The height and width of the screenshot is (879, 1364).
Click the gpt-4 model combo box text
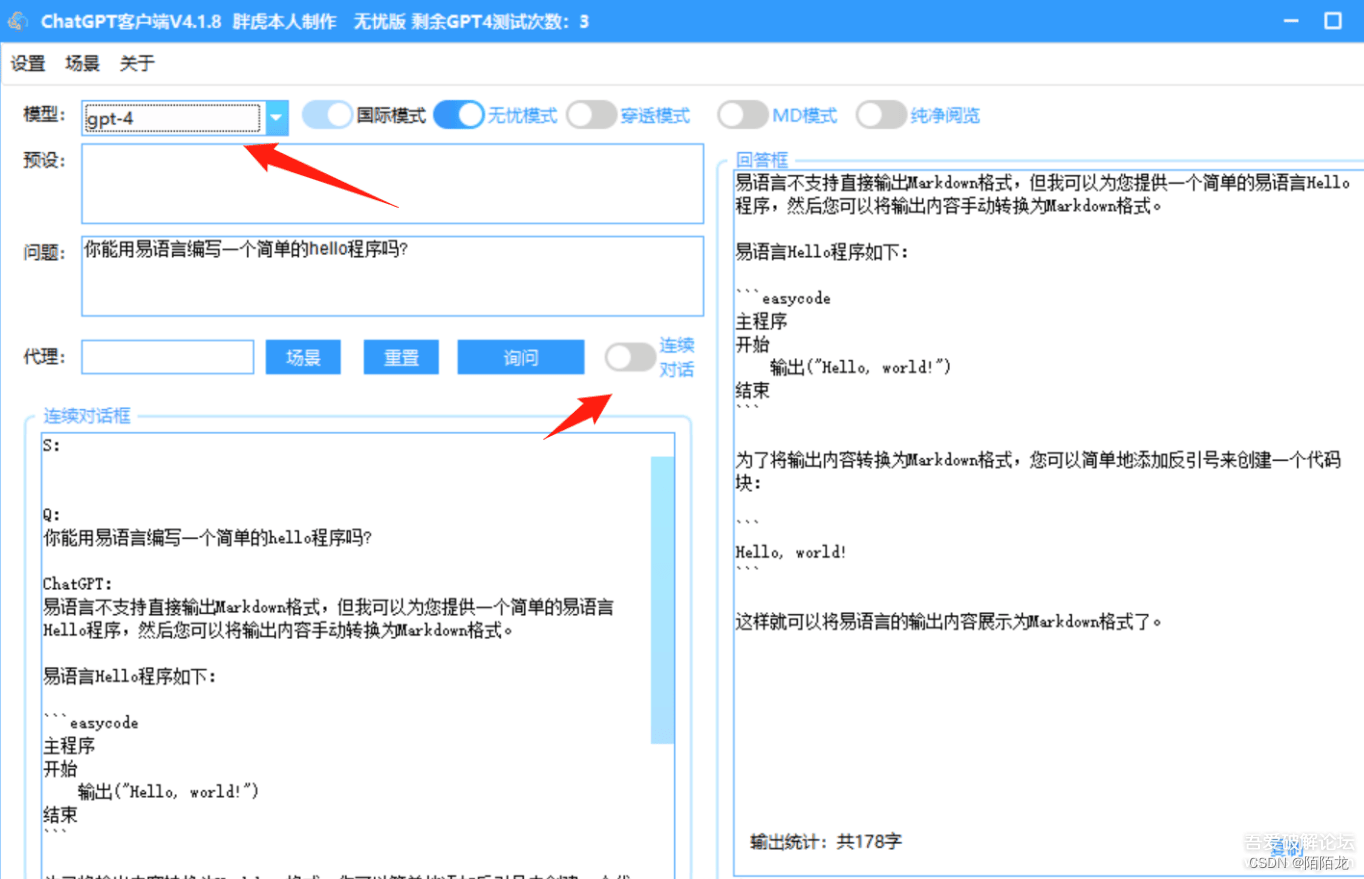click(x=173, y=118)
